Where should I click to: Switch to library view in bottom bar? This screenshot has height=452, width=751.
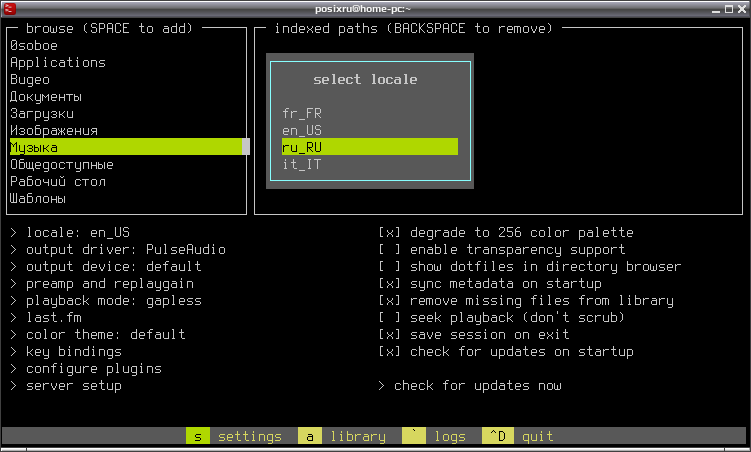click(x=358, y=436)
